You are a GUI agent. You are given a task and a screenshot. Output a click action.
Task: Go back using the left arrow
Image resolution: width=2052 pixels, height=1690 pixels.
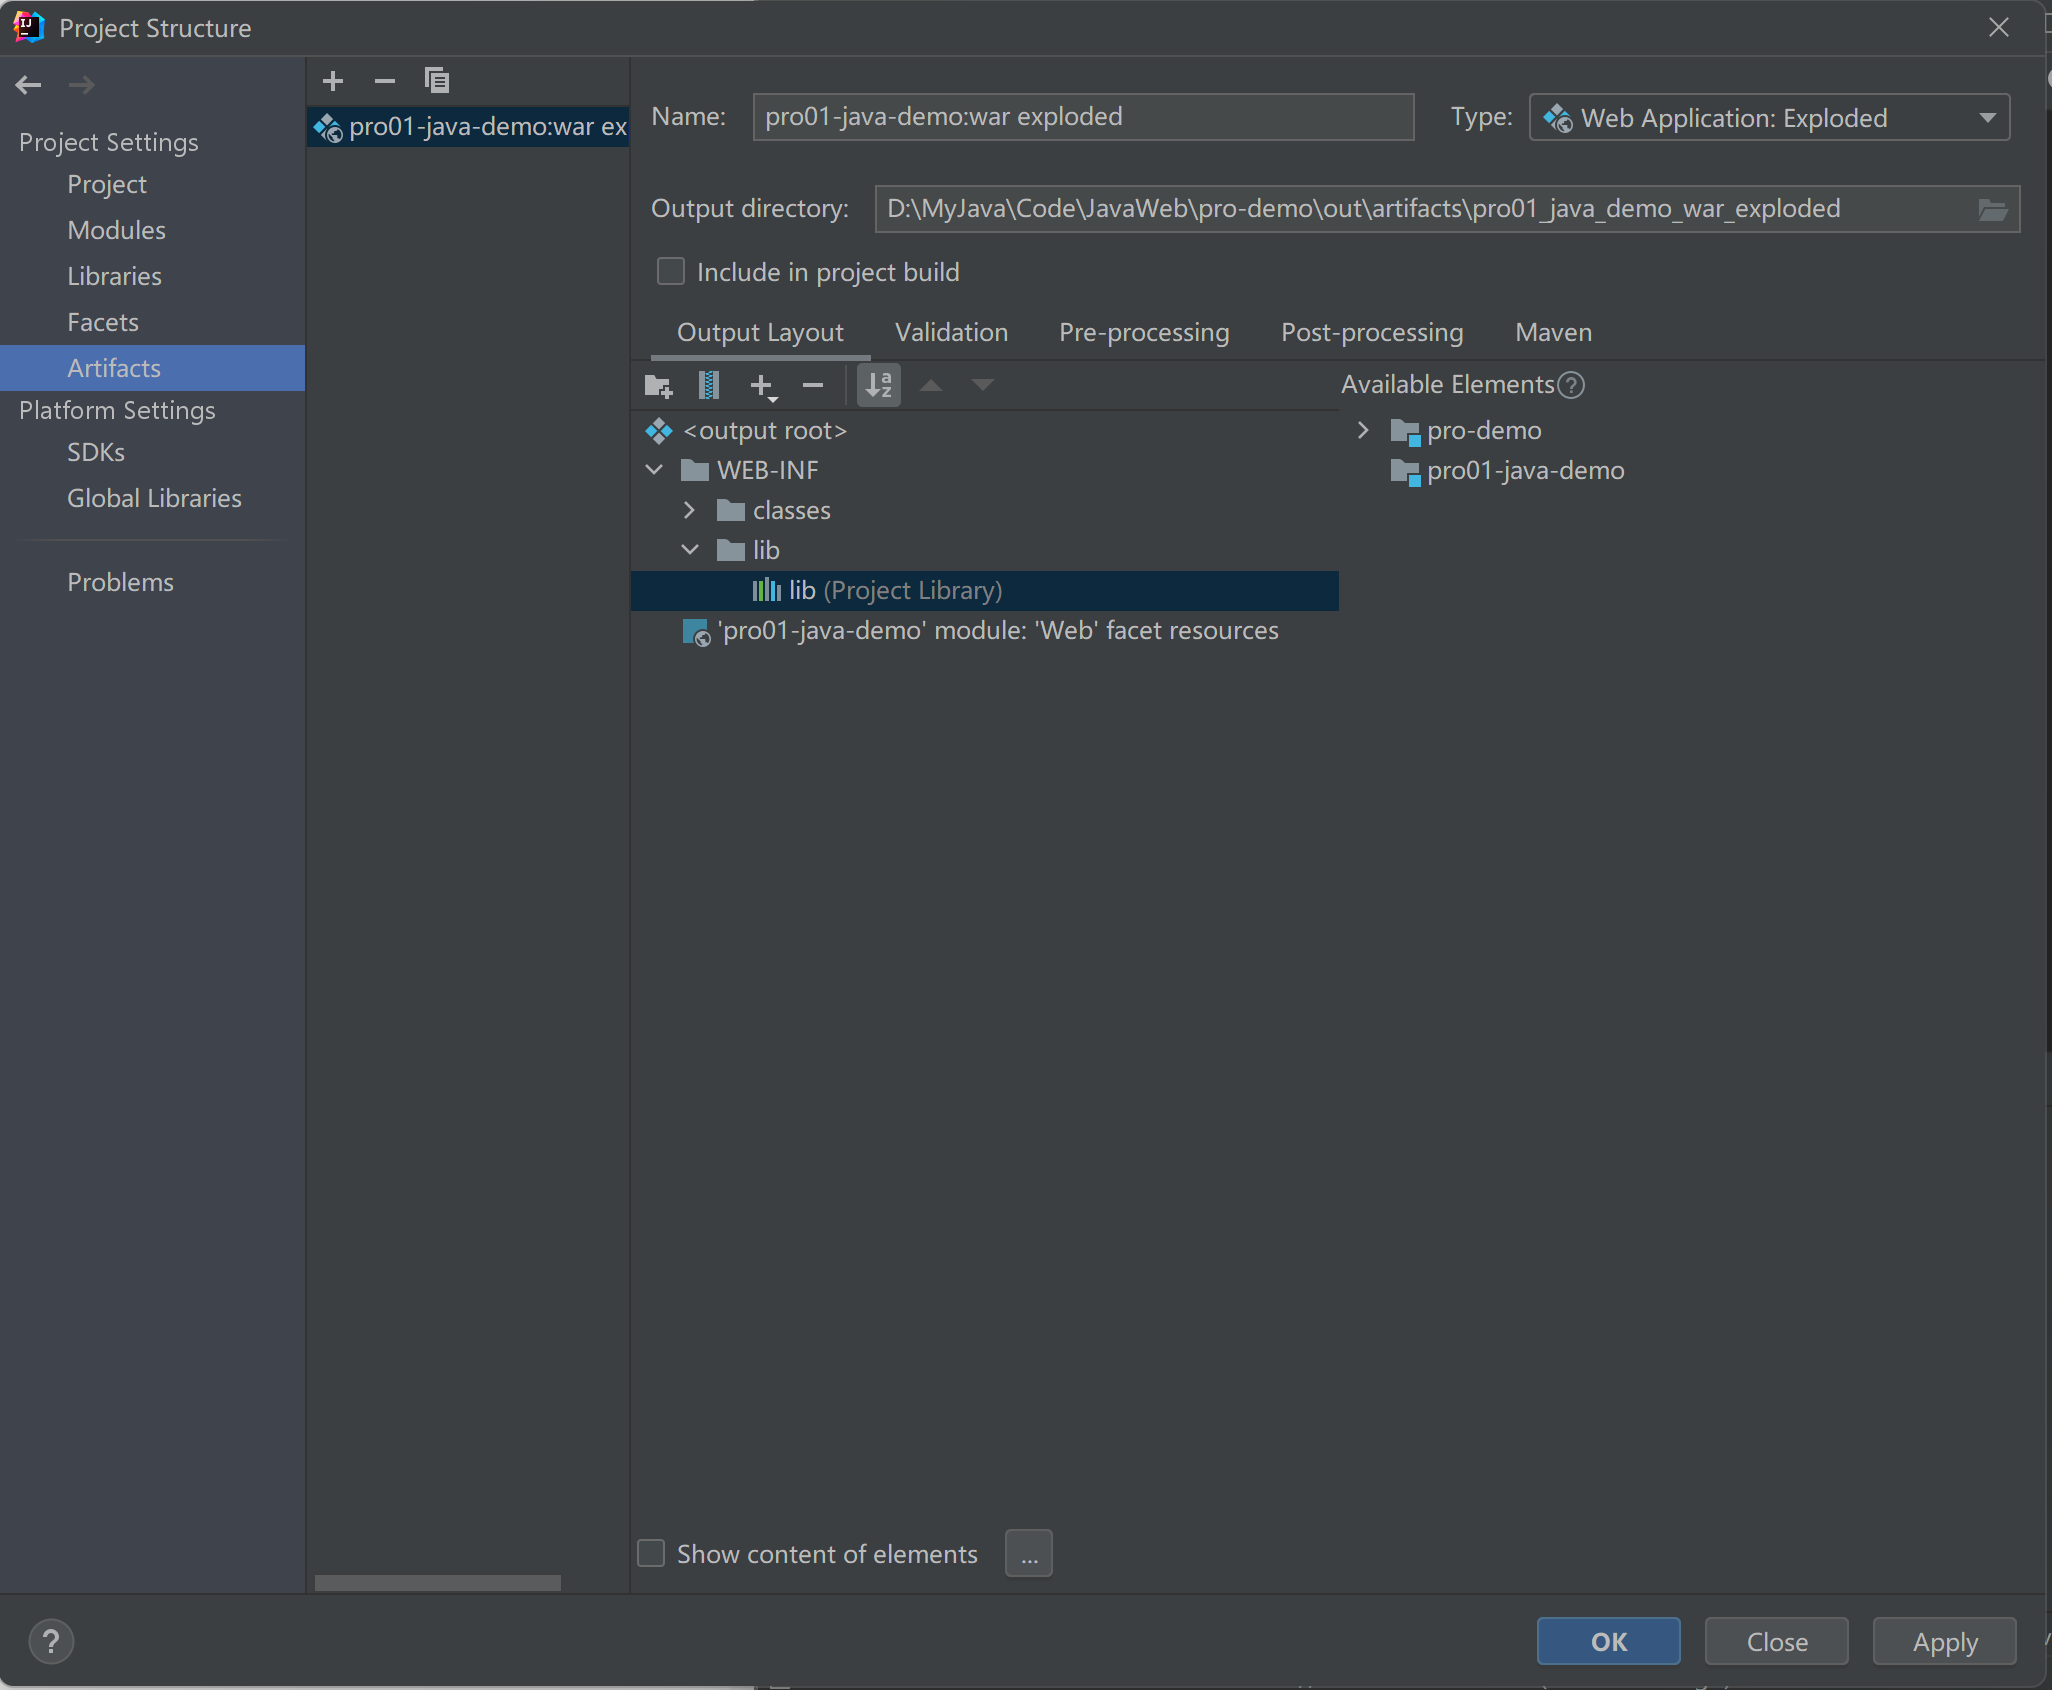point(29,85)
